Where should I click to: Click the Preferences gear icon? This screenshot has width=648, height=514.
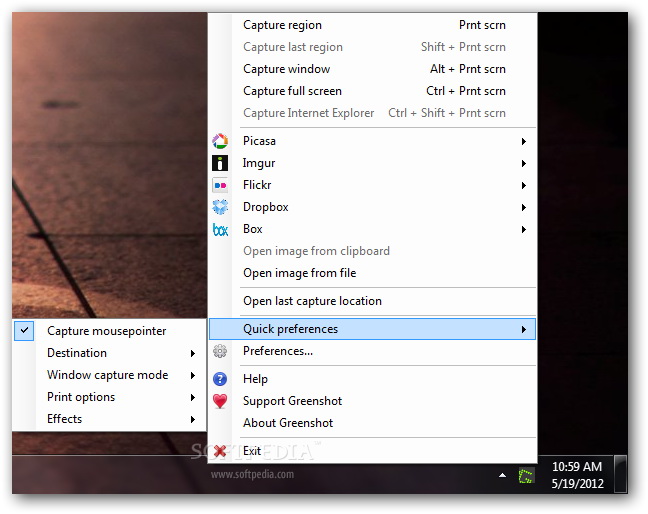pyautogui.click(x=220, y=351)
